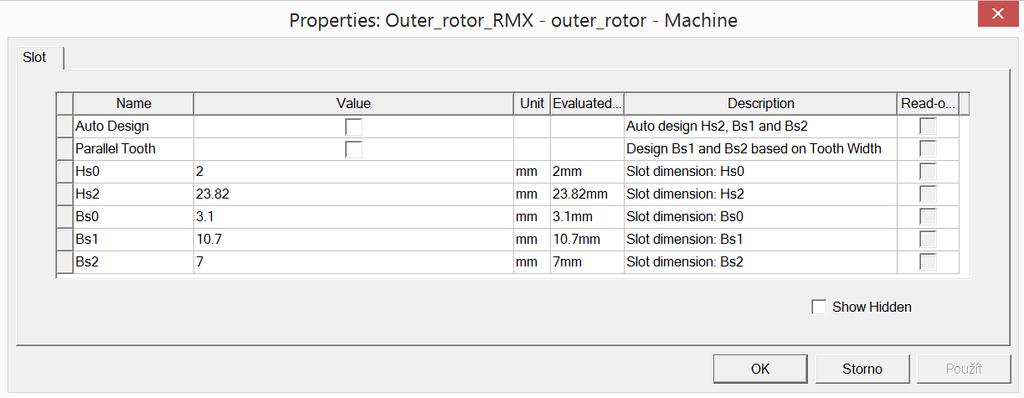The height and width of the screenshot is (398, 1024).
Task: Click the Read-only column header
Action: [928, 103]
